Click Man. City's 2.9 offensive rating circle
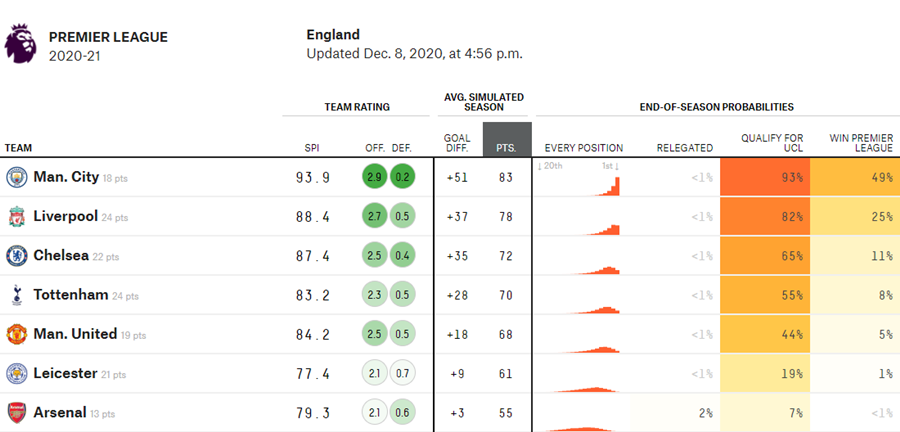The width and height of the screenshot is (900, 432). click(x=374, y=177)
